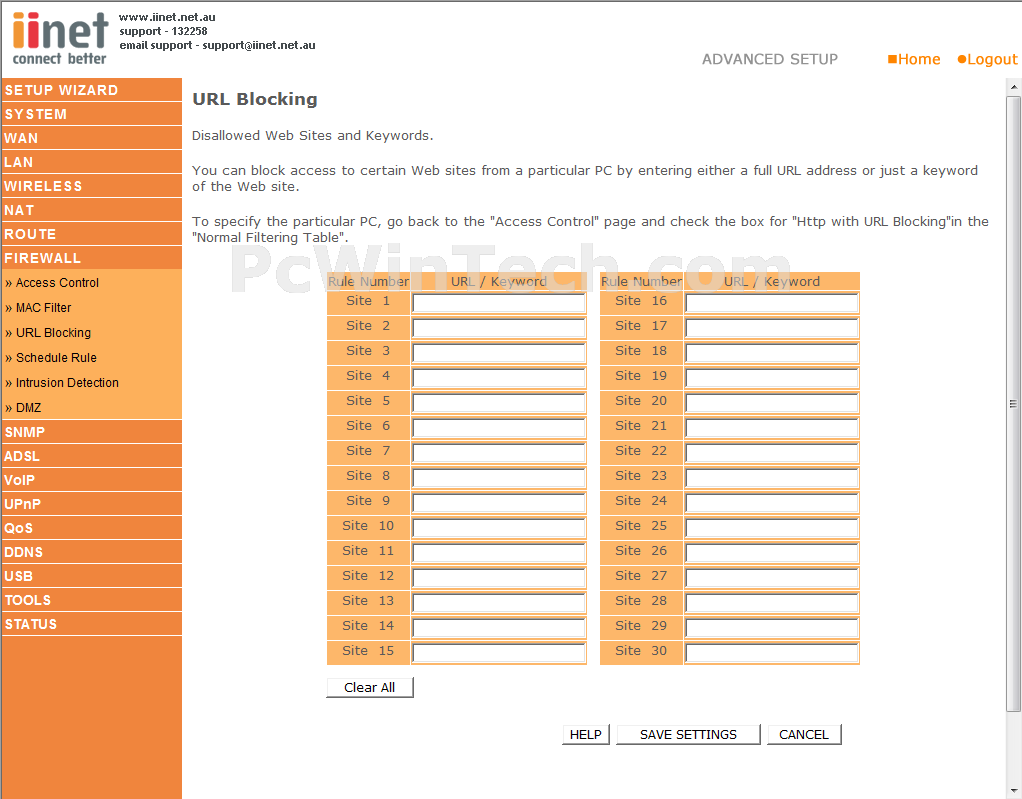This screenshot has height=799, width=1022.
Task: Open the SYSTEM menu section
Action: click(x=91, y=114)
